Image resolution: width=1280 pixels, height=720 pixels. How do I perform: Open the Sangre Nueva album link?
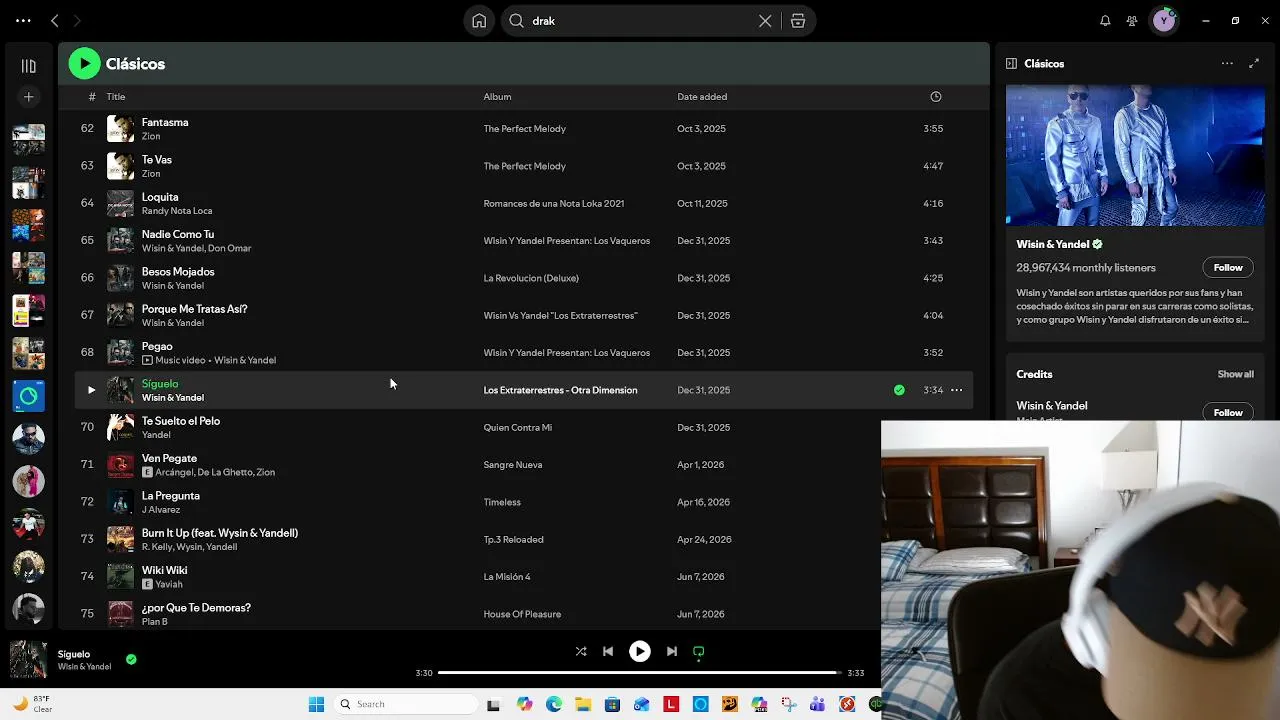513,465
